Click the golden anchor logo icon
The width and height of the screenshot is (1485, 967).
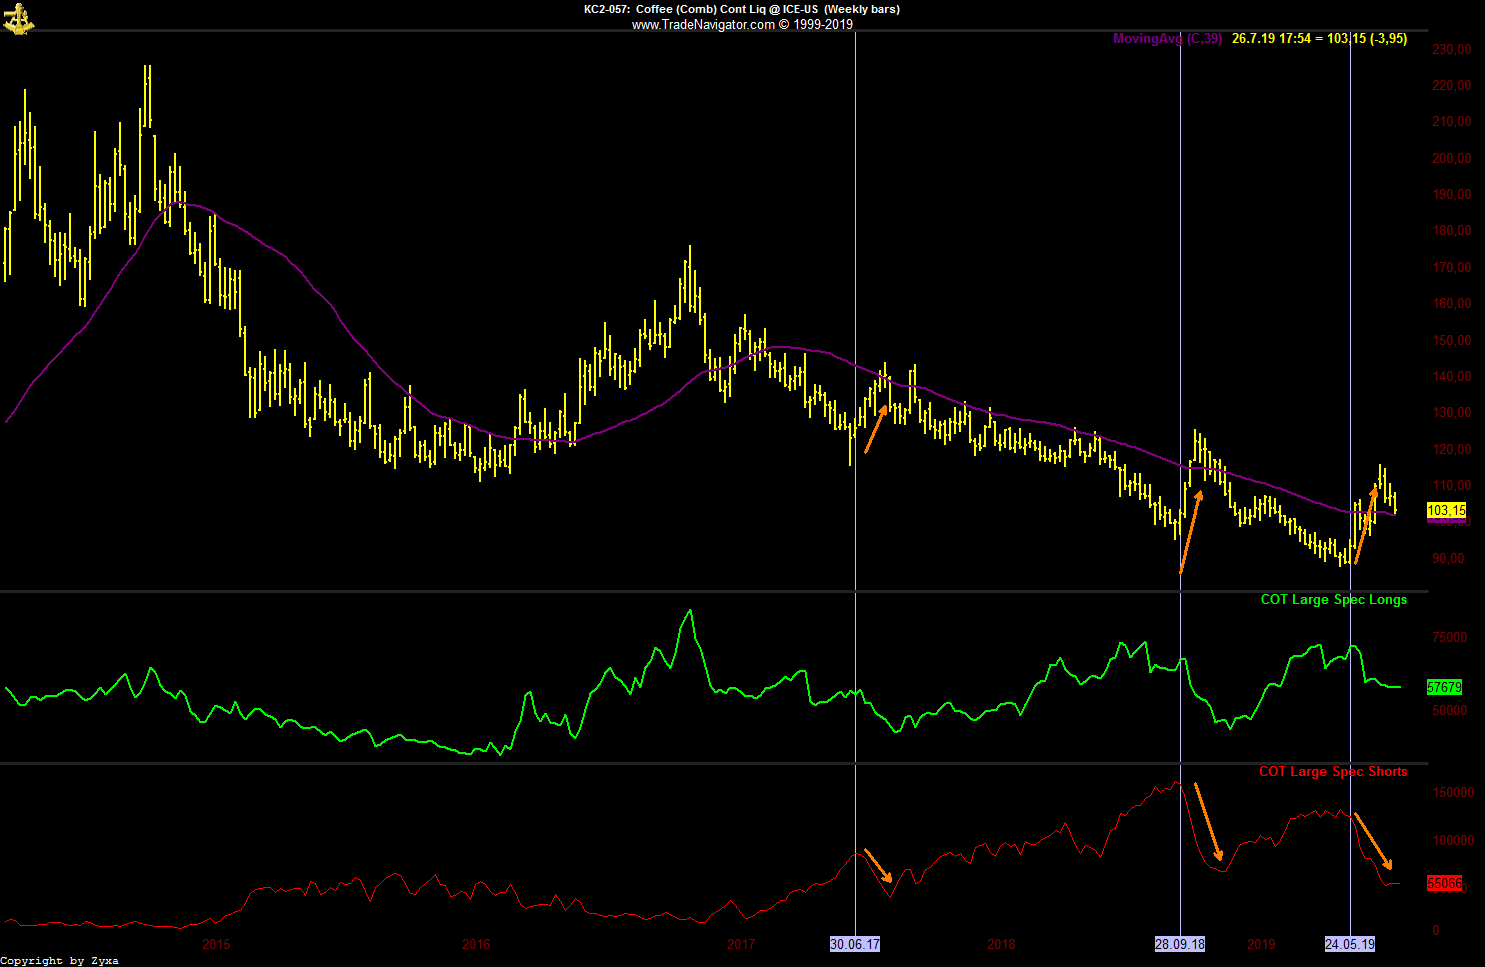click(x=18, y=18)
